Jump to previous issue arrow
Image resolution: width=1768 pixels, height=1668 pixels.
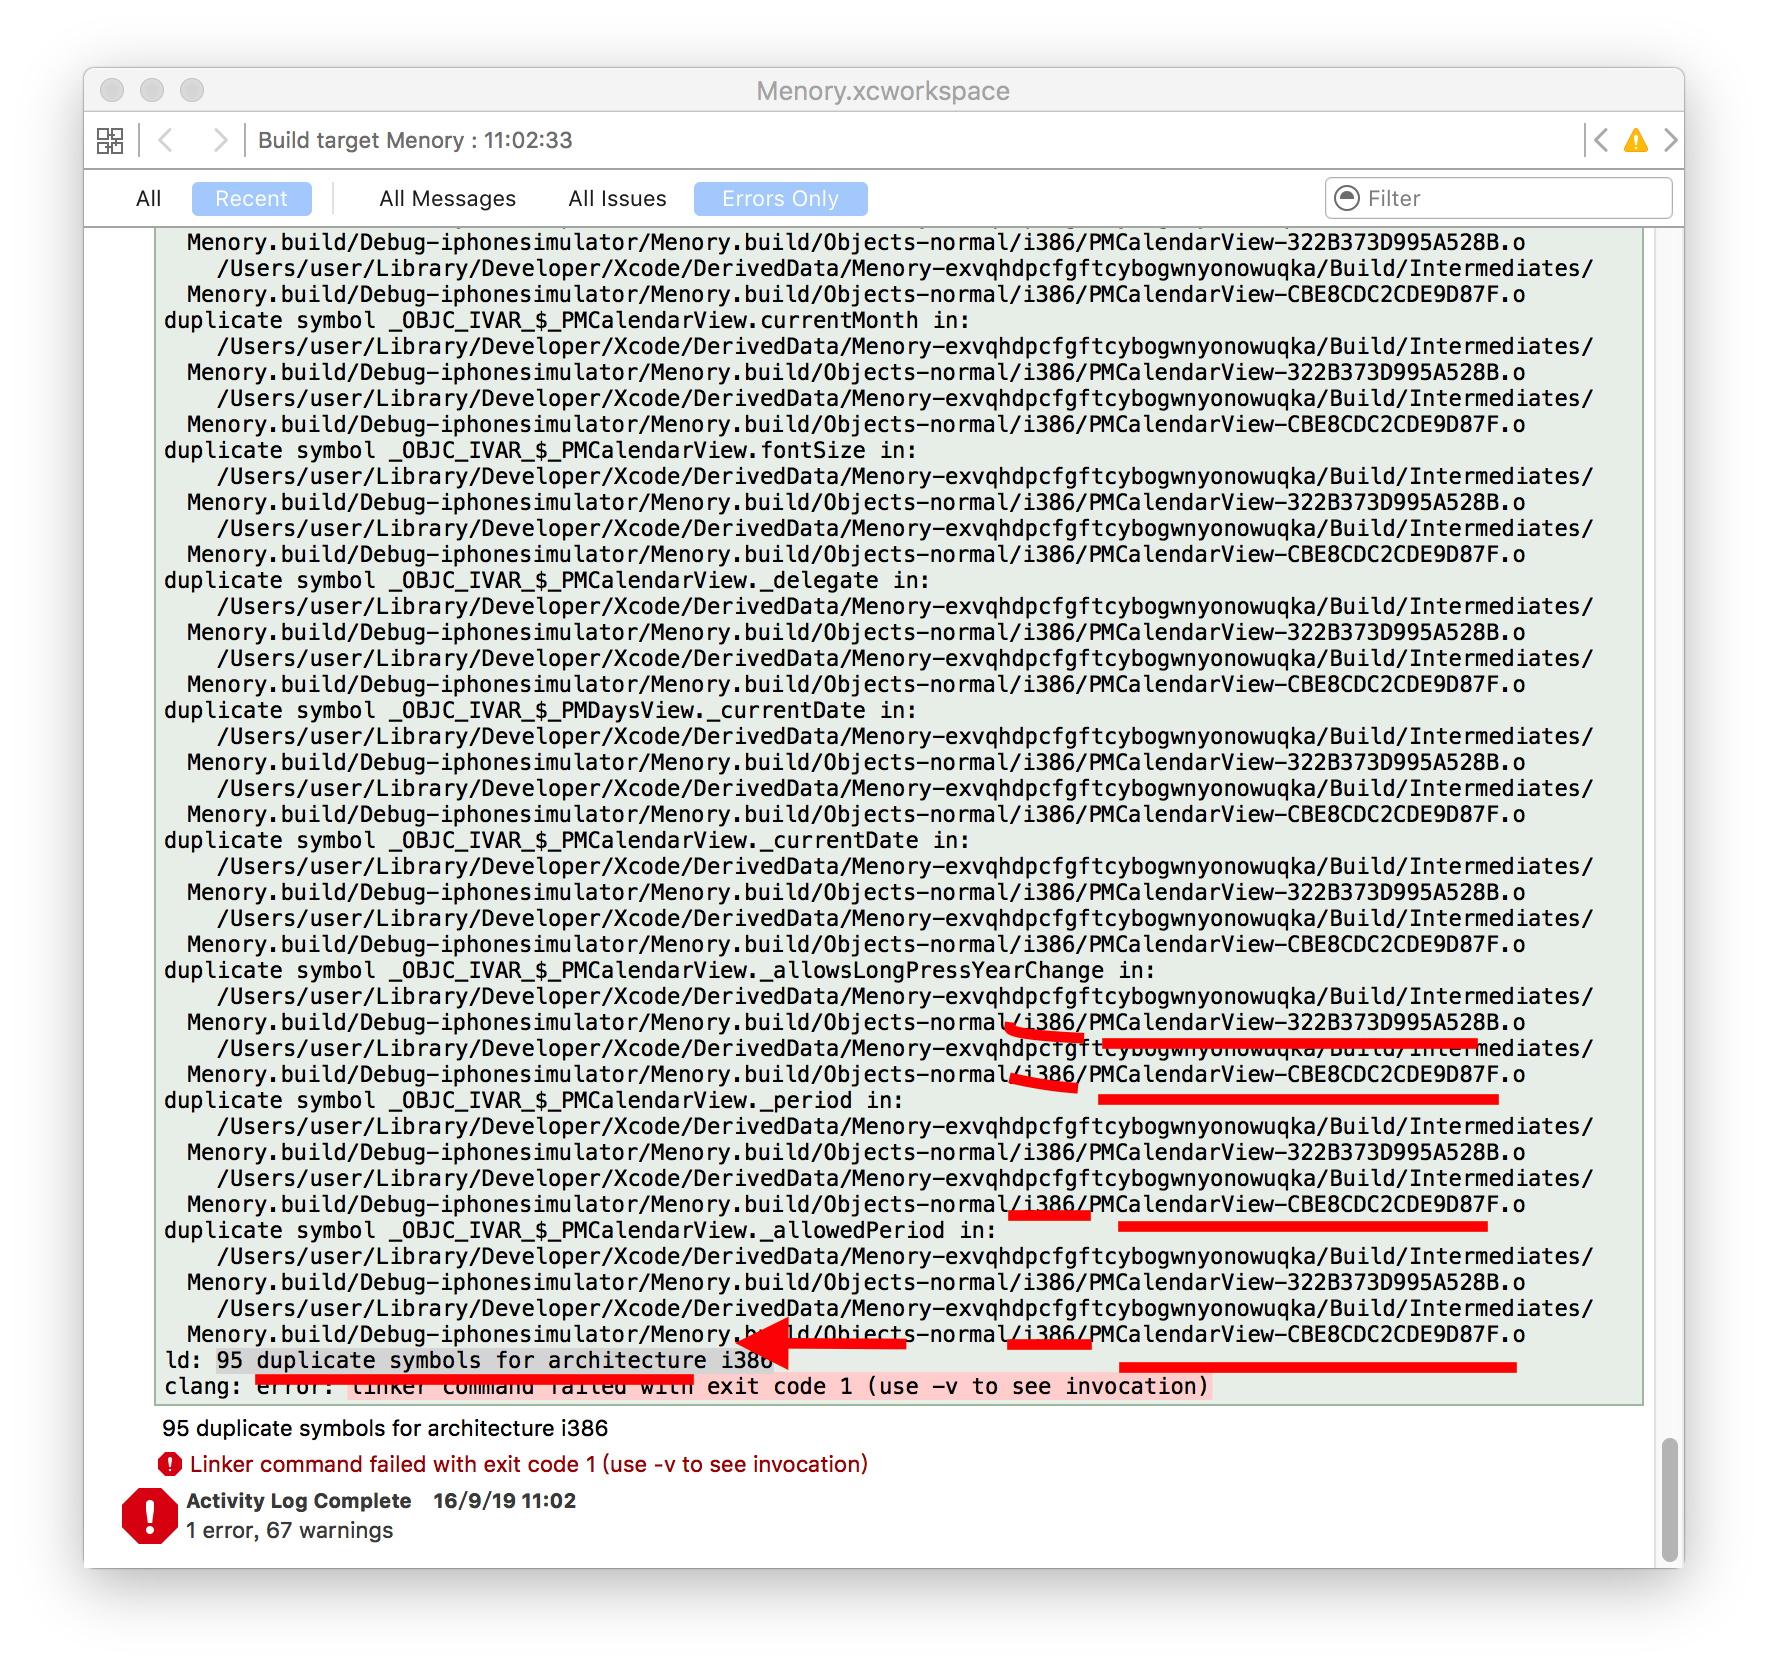1601,140
